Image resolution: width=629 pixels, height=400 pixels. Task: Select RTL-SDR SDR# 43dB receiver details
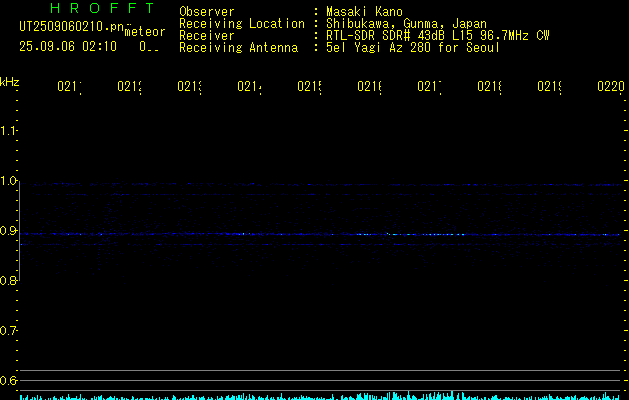tap(438, 36)
